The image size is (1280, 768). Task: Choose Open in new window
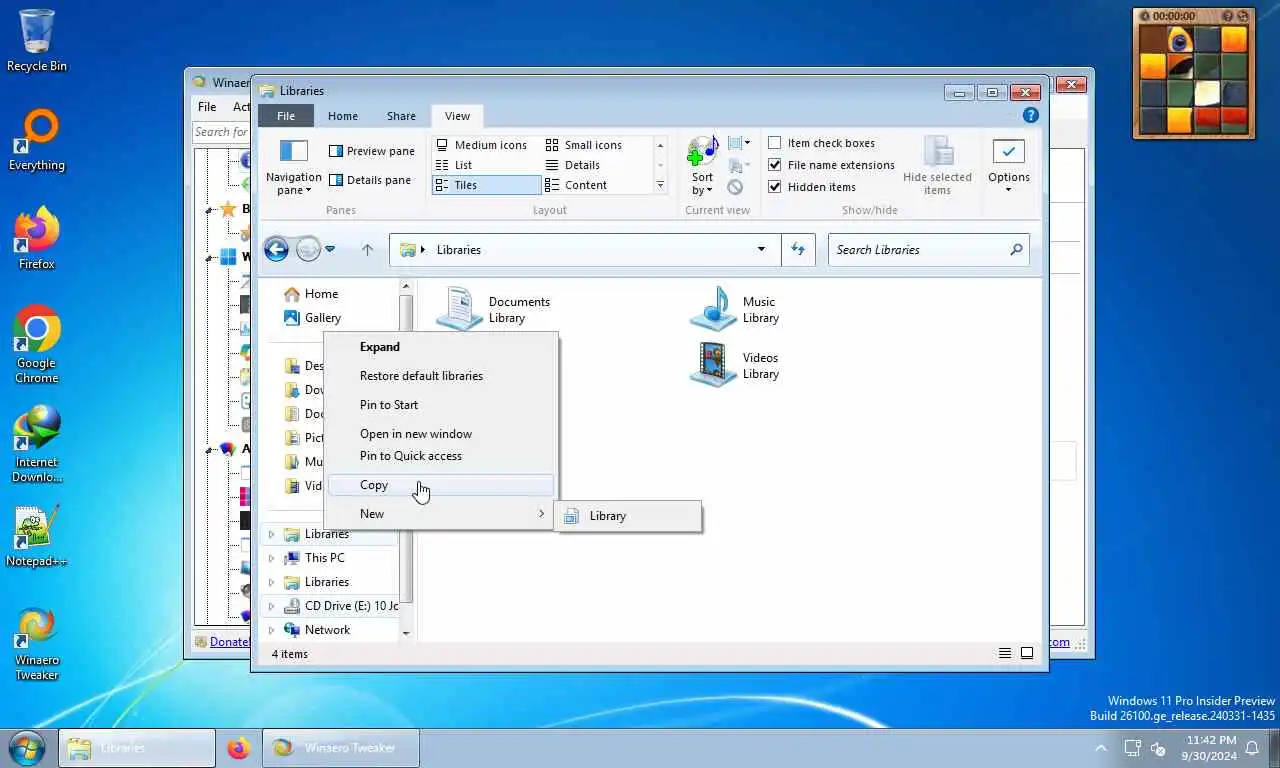441,434
